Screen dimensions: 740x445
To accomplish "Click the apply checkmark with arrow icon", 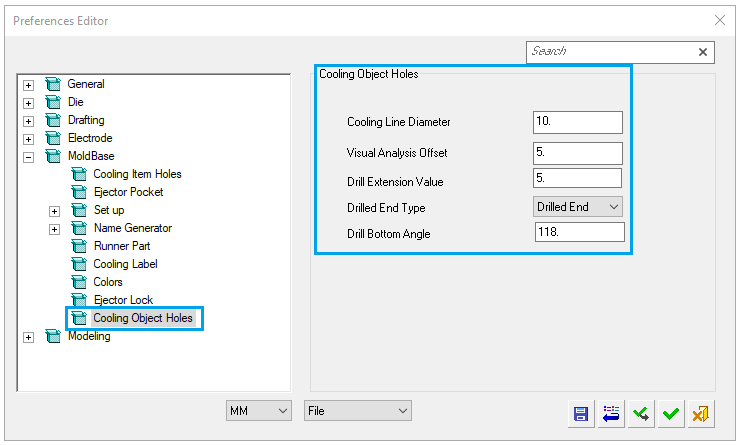I will click(x=641, y=413).
